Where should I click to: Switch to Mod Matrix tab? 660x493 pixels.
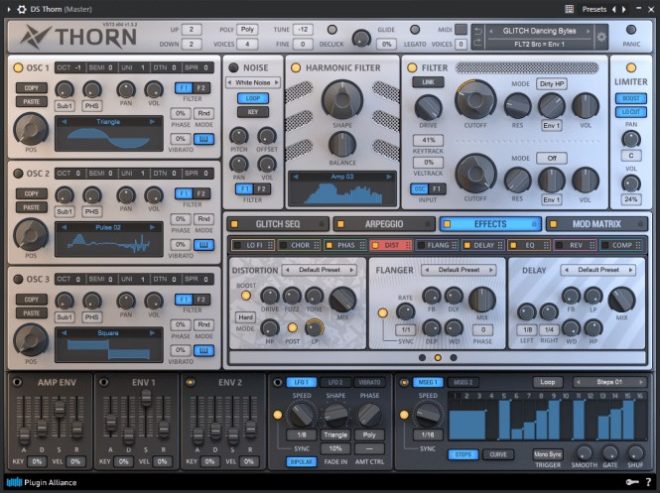pyautogui.click(x=596, y=224)
